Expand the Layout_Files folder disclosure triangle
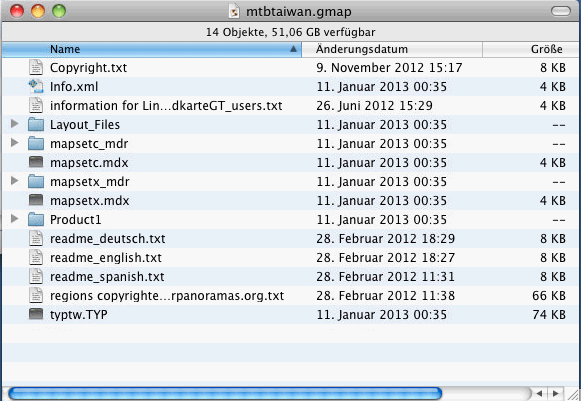Image resolution: width=581 pixels, height=401 pixels. point(14,124)
